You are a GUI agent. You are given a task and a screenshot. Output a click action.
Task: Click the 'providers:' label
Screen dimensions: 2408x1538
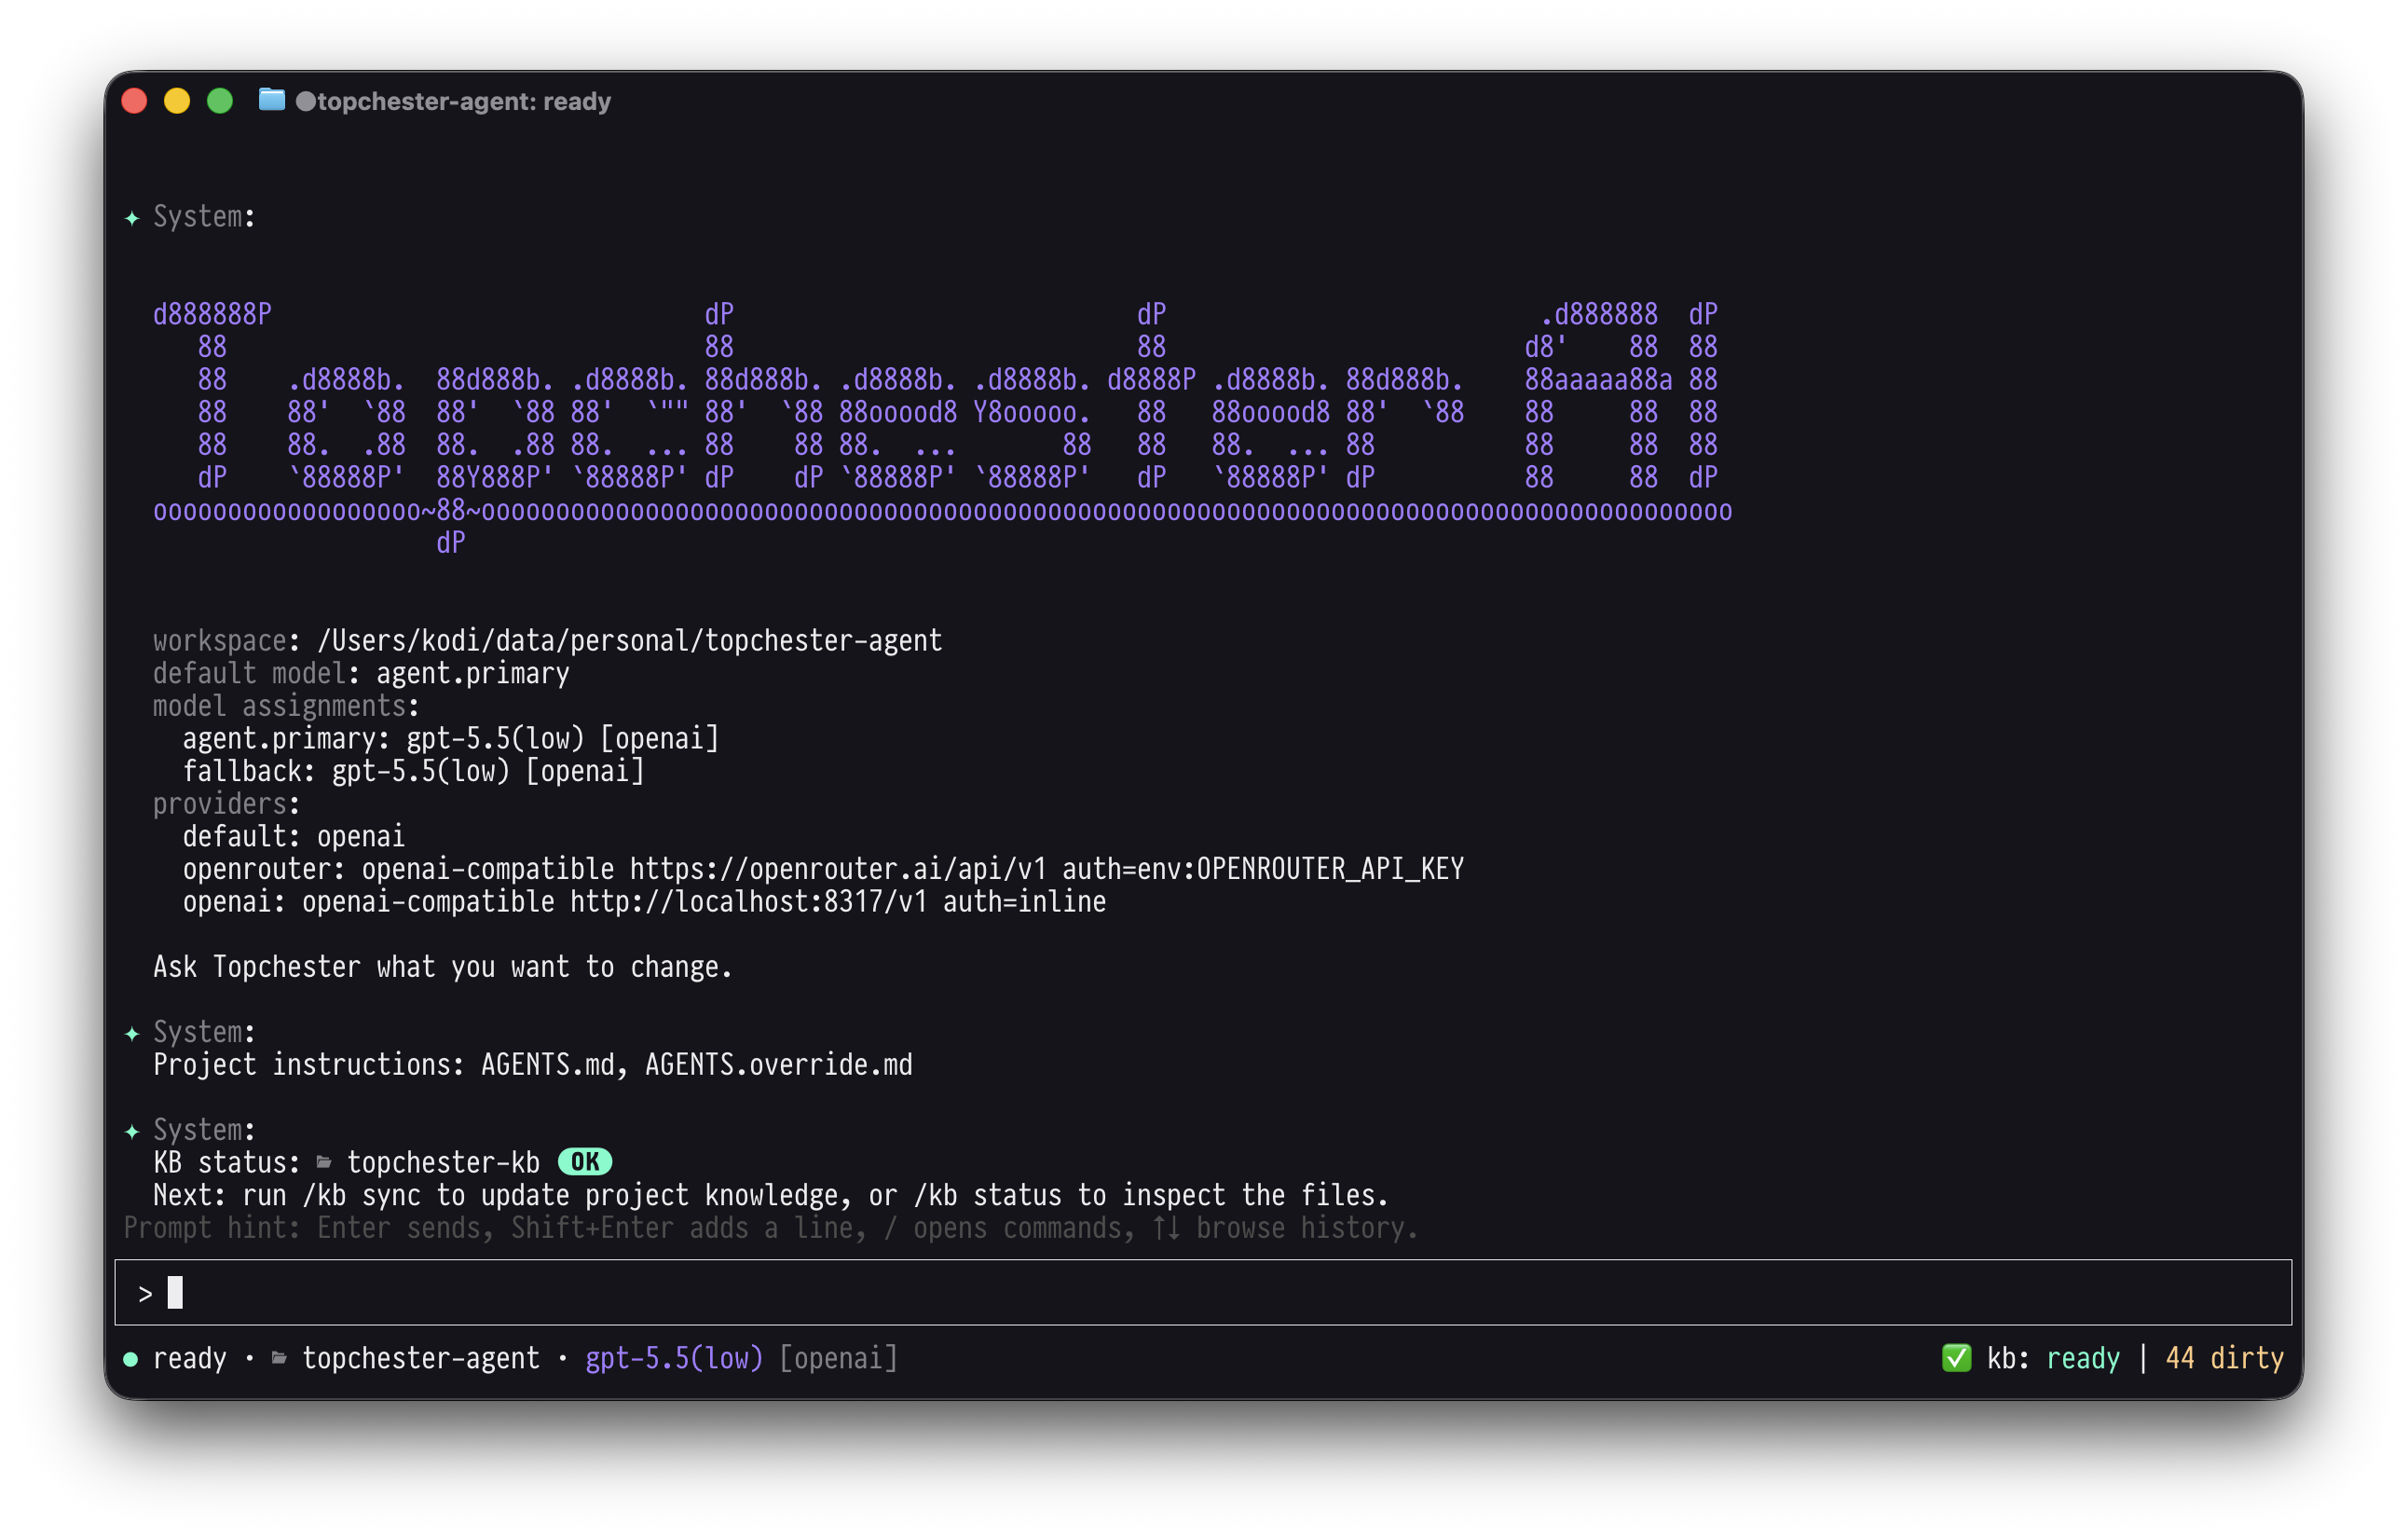[227, 805]
